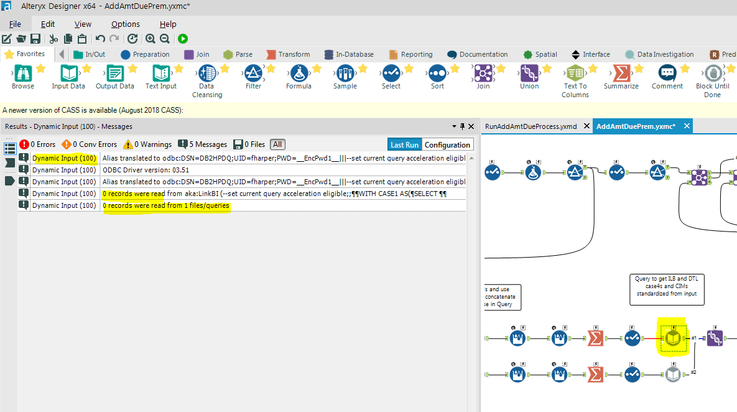This screenshot has width=737, height=412.
Task: Switch Results to Last Run view
Action: (x=404, y=145)
